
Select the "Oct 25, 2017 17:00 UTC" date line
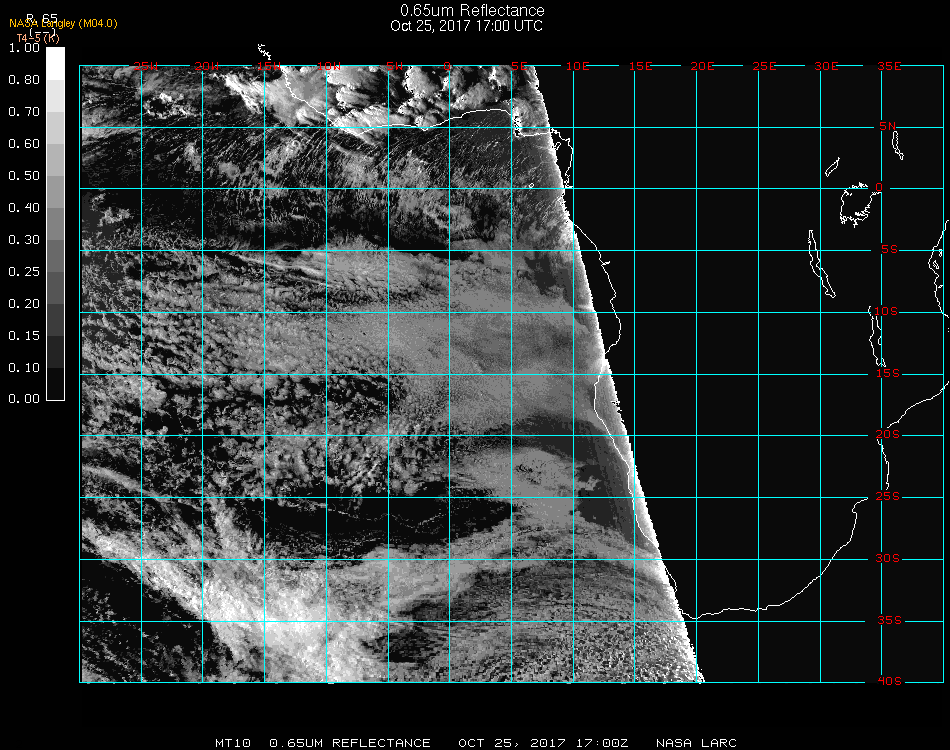tap(467, 26)
